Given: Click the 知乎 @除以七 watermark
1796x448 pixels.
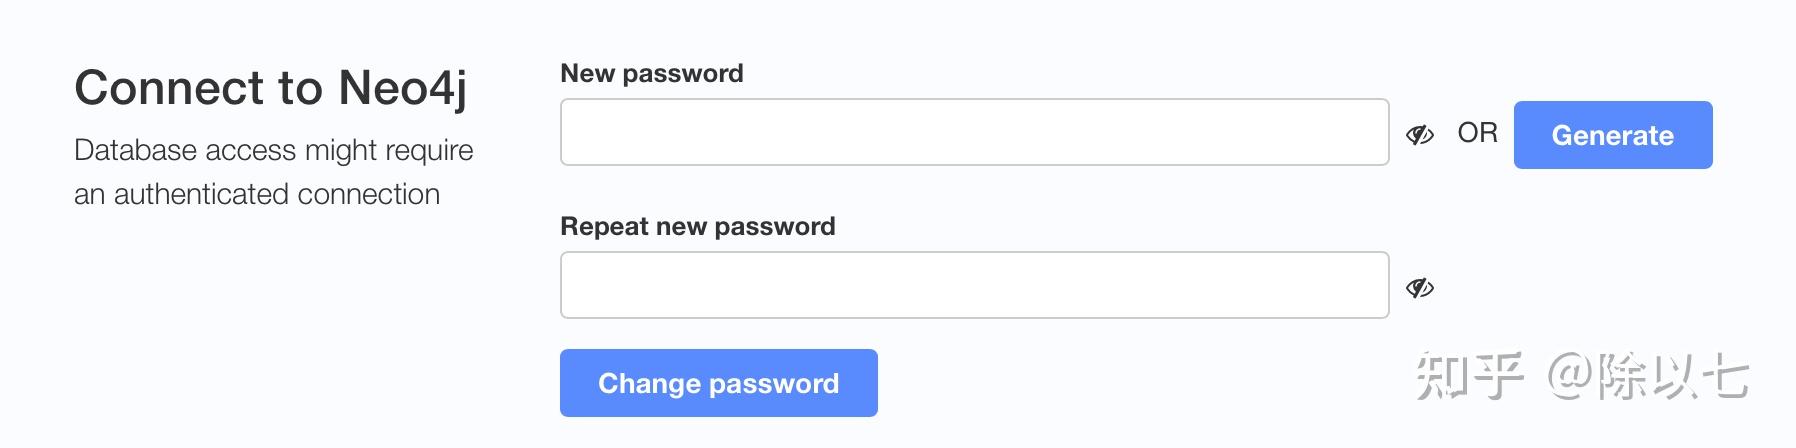Looking at the screenshot, I should click(x=1581, y=377).
